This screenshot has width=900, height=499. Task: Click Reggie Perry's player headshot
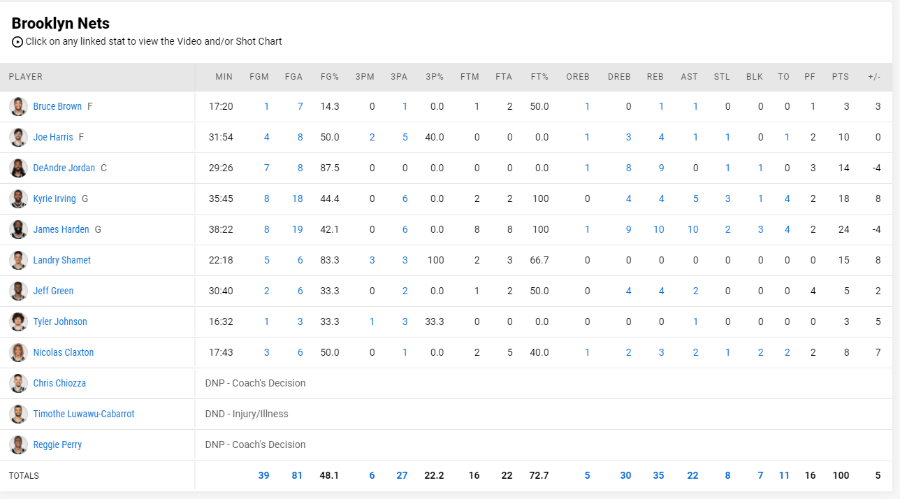tap(18, 444)
